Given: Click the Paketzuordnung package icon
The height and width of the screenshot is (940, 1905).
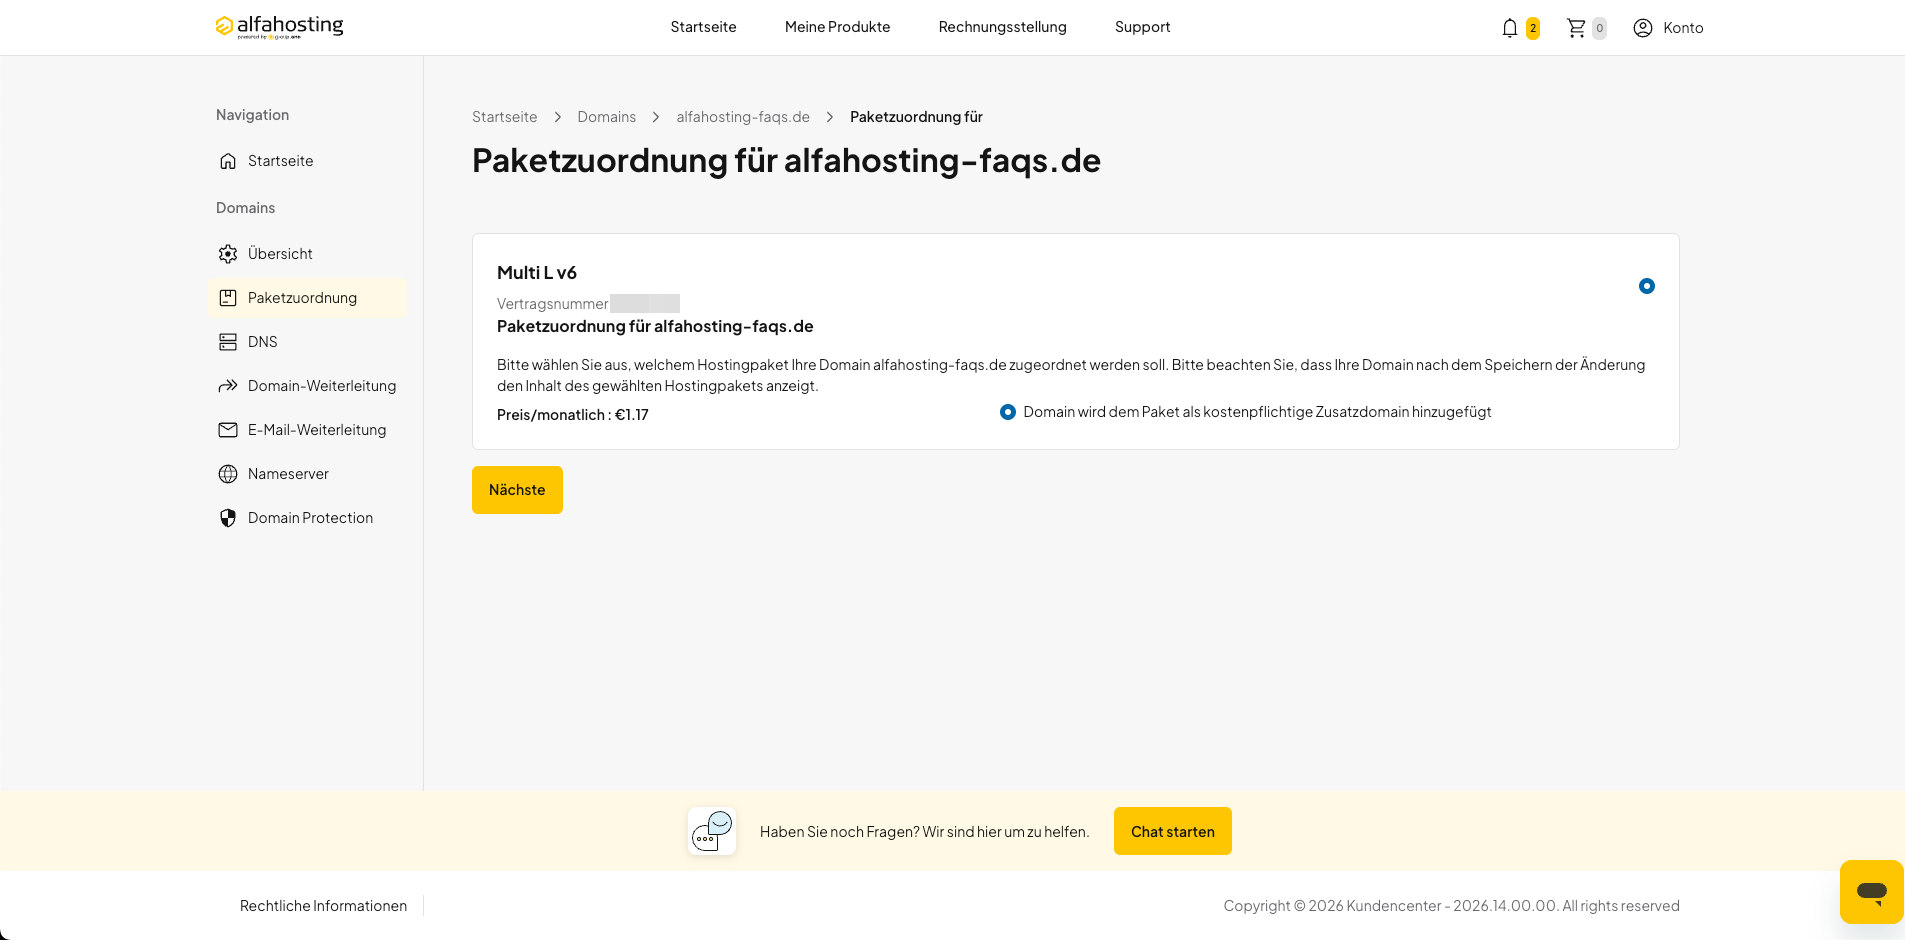Looking at the screenshot, I should [x=228, y=298].
